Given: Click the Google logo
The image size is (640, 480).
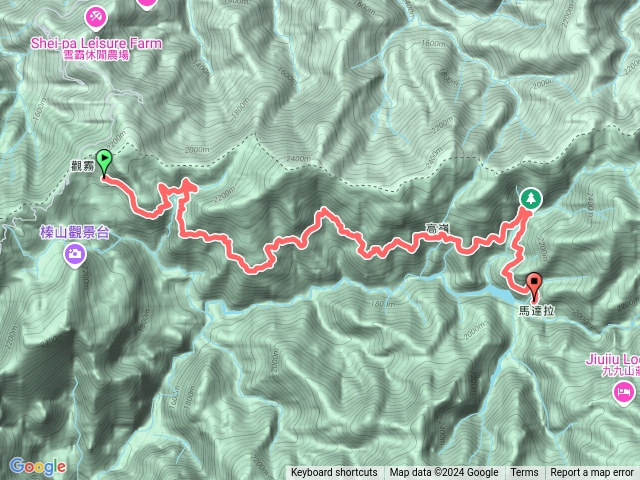Looking at the screenshot, I should pyautogui.click(x=38, y=467).
